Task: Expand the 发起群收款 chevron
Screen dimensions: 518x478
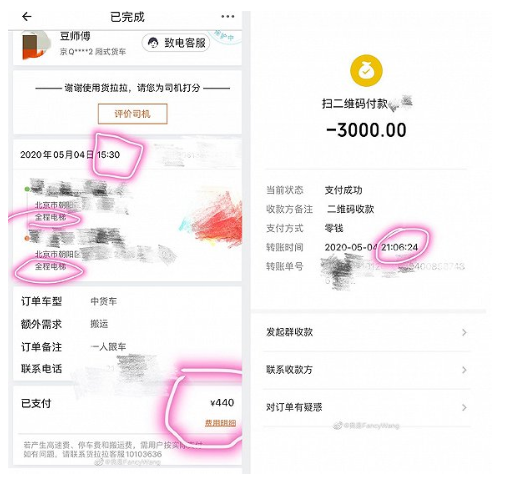Action: point(464,332)
